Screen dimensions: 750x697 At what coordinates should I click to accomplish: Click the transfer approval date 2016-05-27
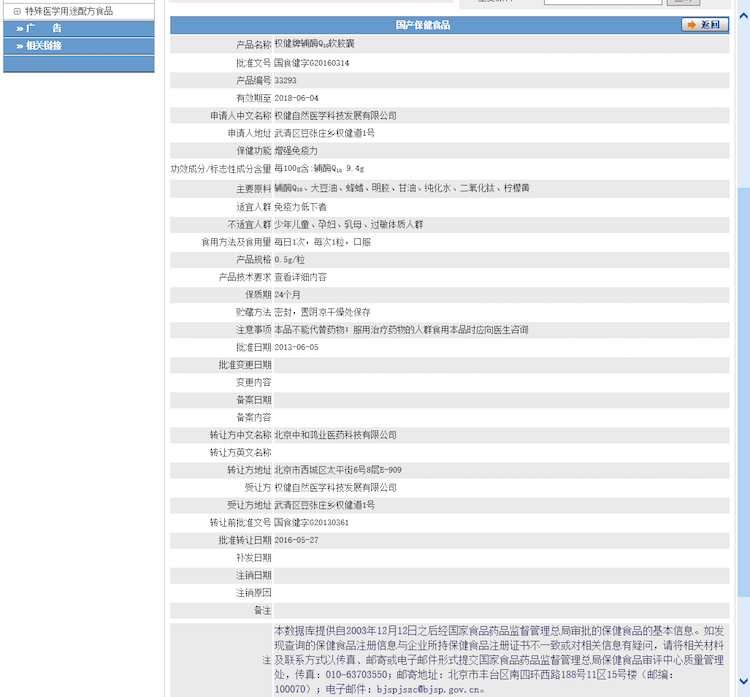click(x=296, y=540)
